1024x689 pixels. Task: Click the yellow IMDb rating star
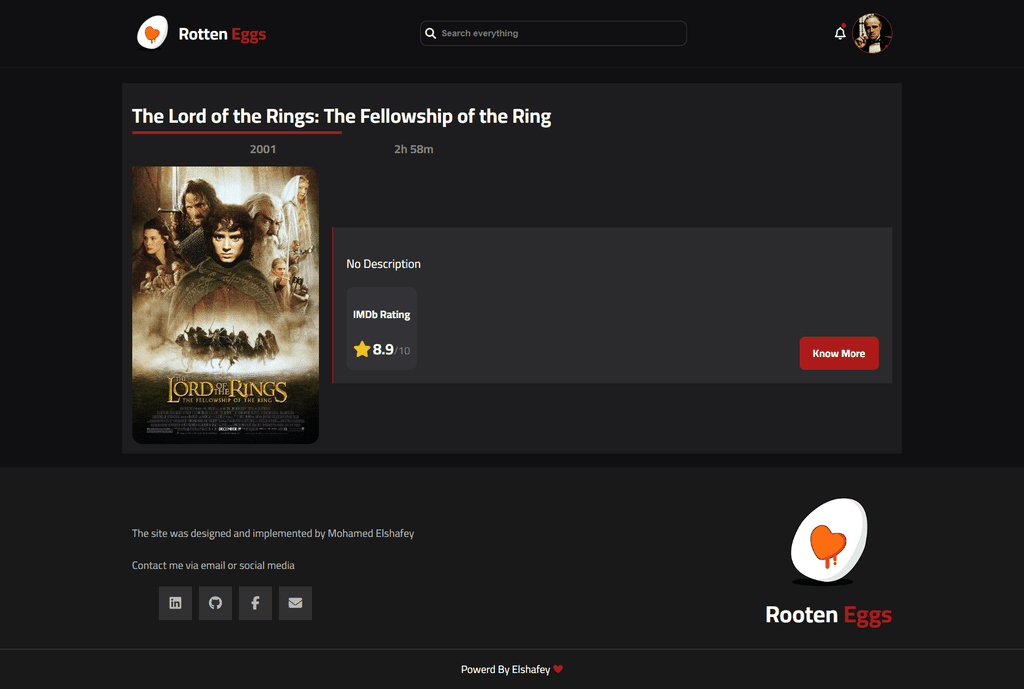click(362, 349)
